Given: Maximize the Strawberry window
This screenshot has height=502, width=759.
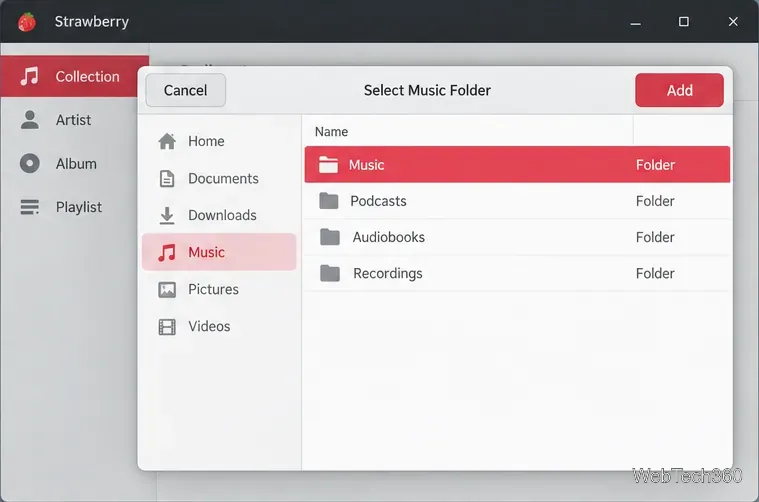Looking at the screenshot, I should [683, 22].
